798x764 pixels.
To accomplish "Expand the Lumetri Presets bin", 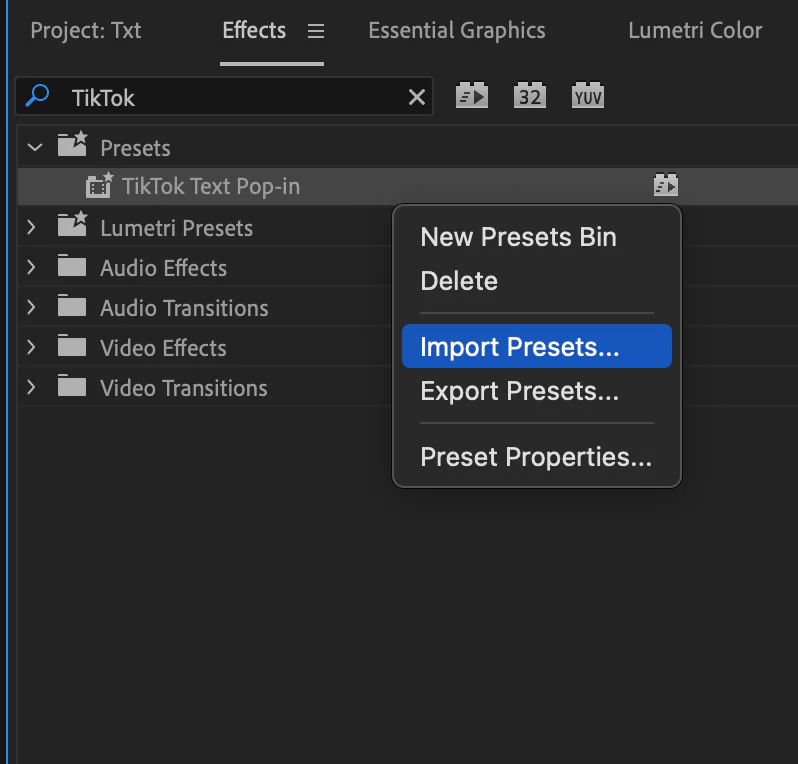I will click(32, 228).
